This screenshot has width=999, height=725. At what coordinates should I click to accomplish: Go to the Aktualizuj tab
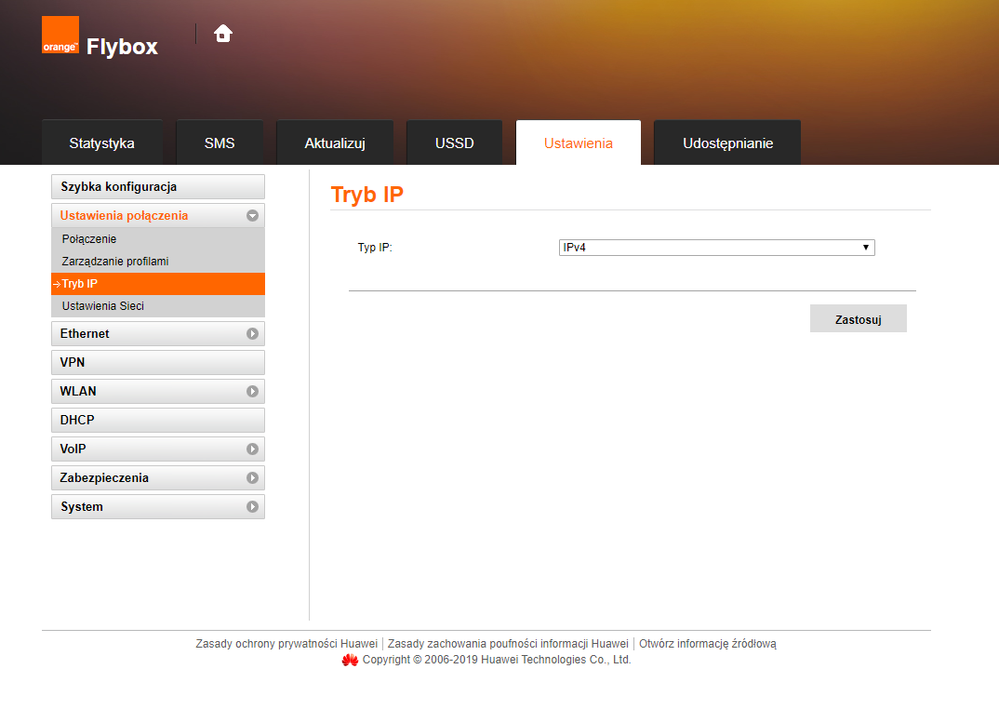tap(335, 143)
